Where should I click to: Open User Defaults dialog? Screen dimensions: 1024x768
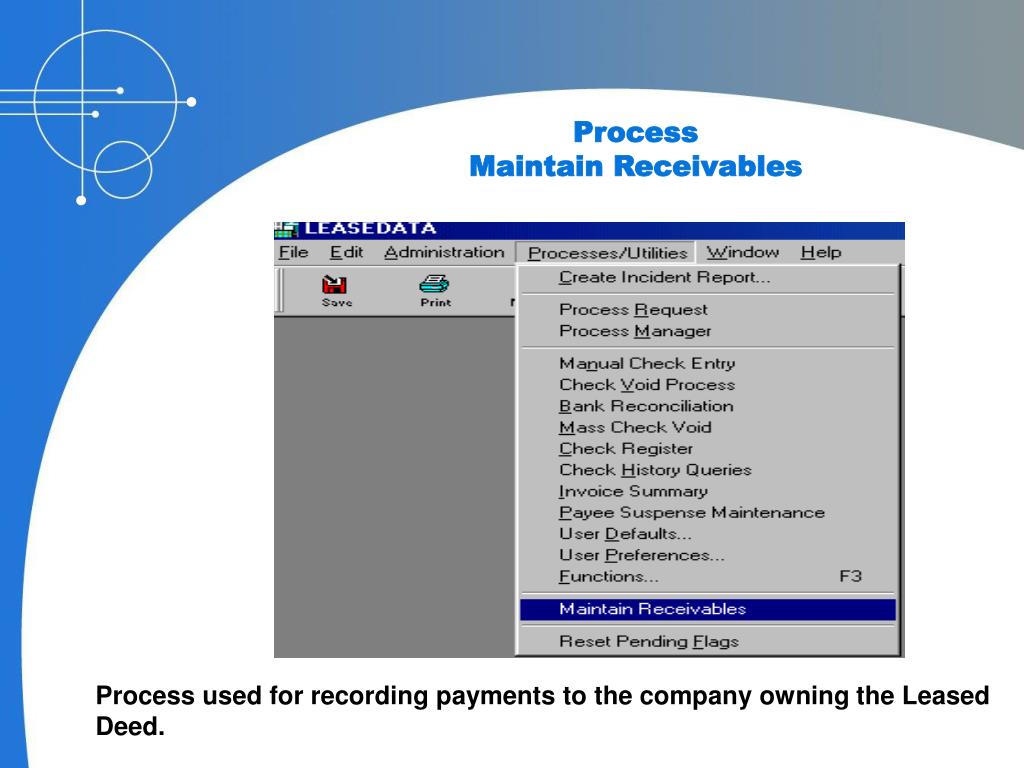click(708, 534)
